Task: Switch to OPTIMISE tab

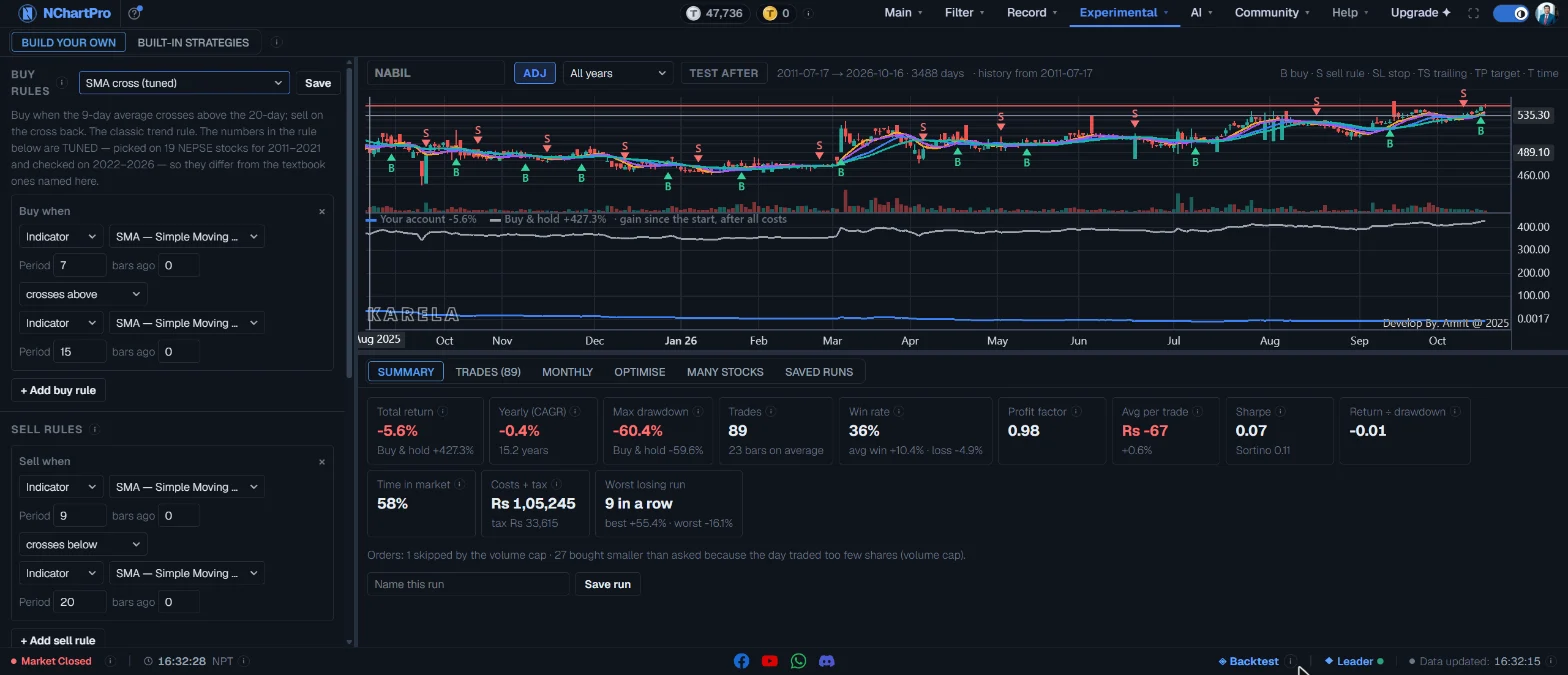Action: pos(640,372)
